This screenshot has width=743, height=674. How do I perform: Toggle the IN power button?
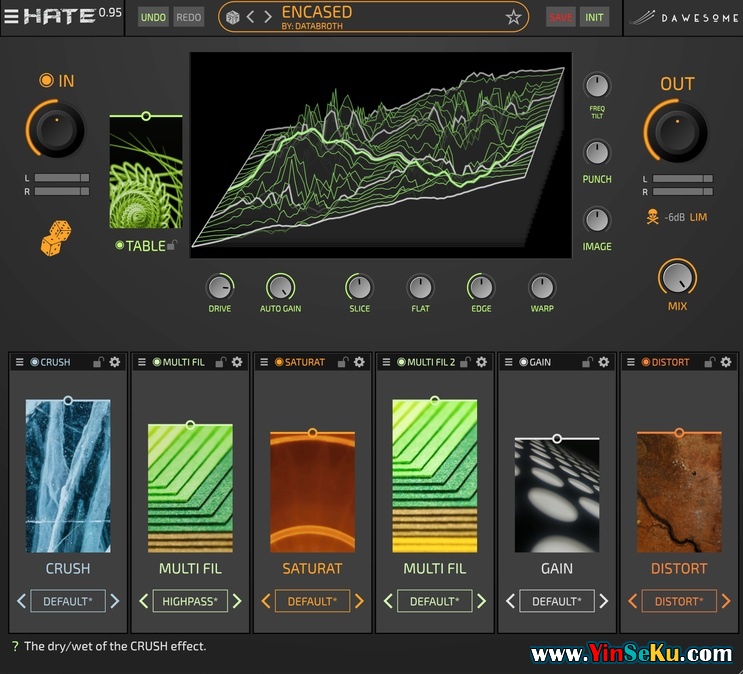point(46,81)
